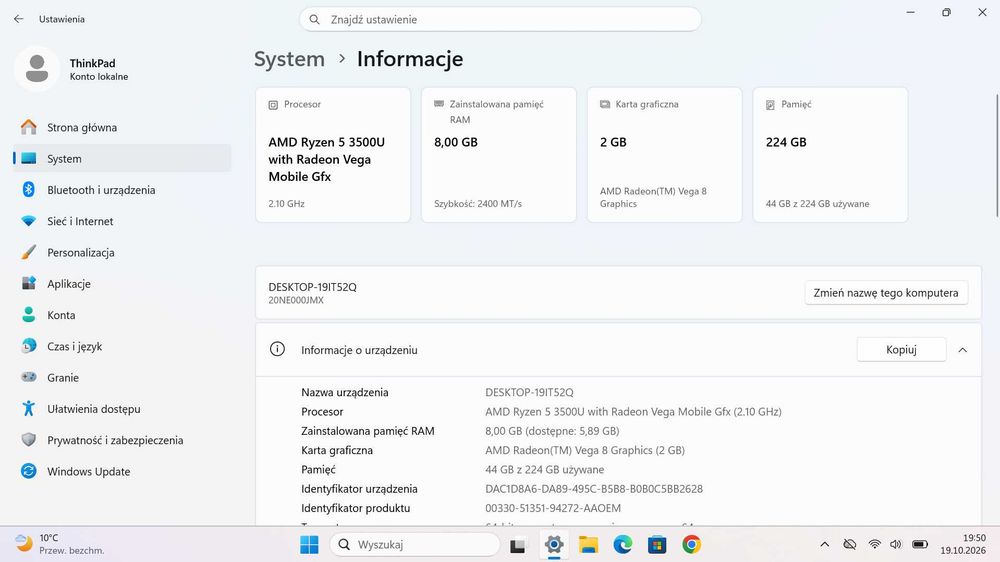Click the Wi-Fi tray icon
Screen dimensions: 1000x562
874,544
